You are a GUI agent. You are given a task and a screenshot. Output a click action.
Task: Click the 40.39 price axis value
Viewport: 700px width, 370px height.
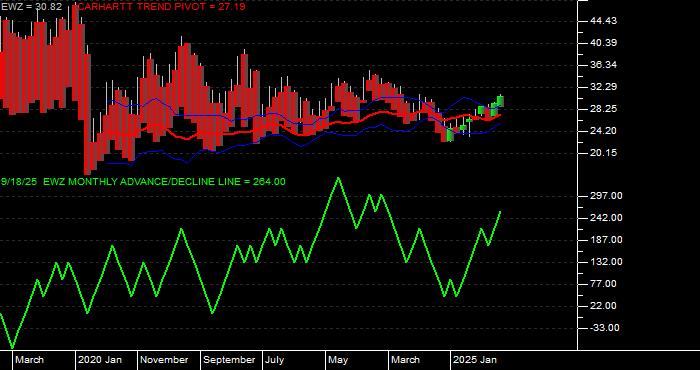click(603, 43)
